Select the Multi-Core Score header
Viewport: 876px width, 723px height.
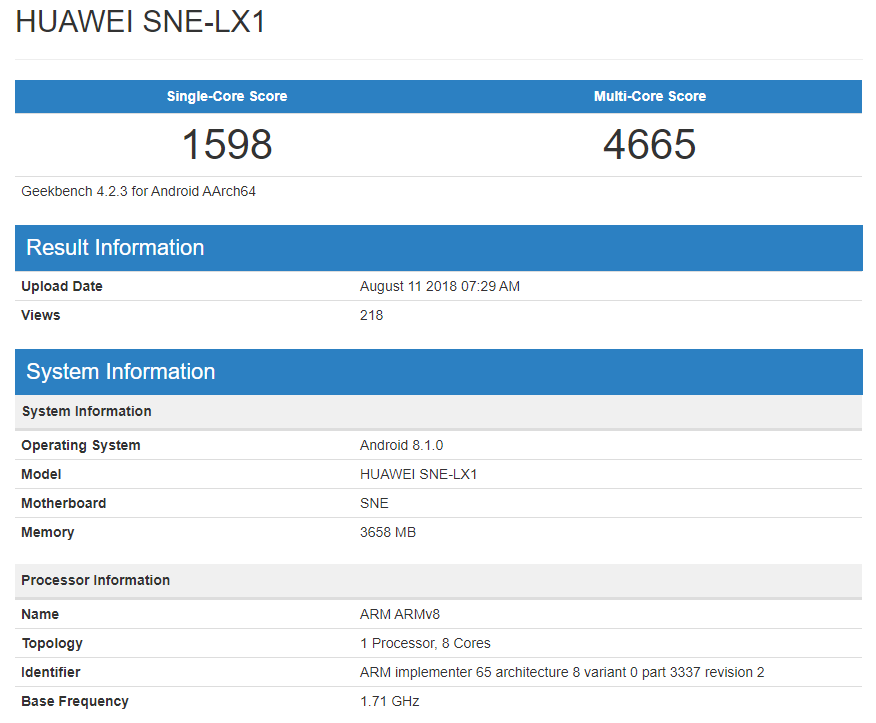(x=650, y=96)
